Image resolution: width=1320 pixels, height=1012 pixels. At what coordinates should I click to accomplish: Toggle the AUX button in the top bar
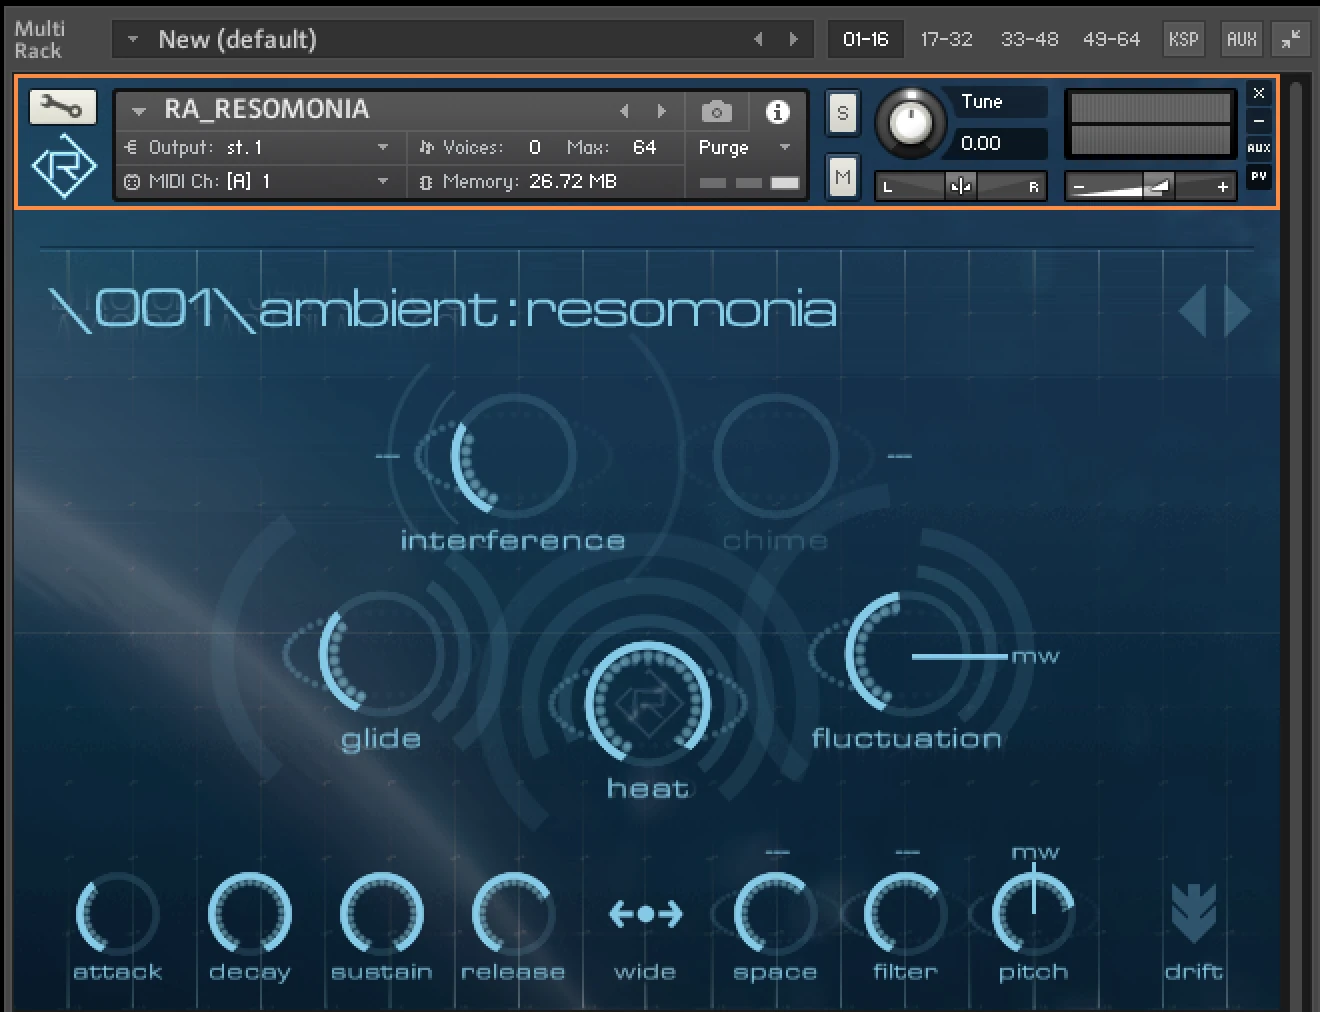1241,39
